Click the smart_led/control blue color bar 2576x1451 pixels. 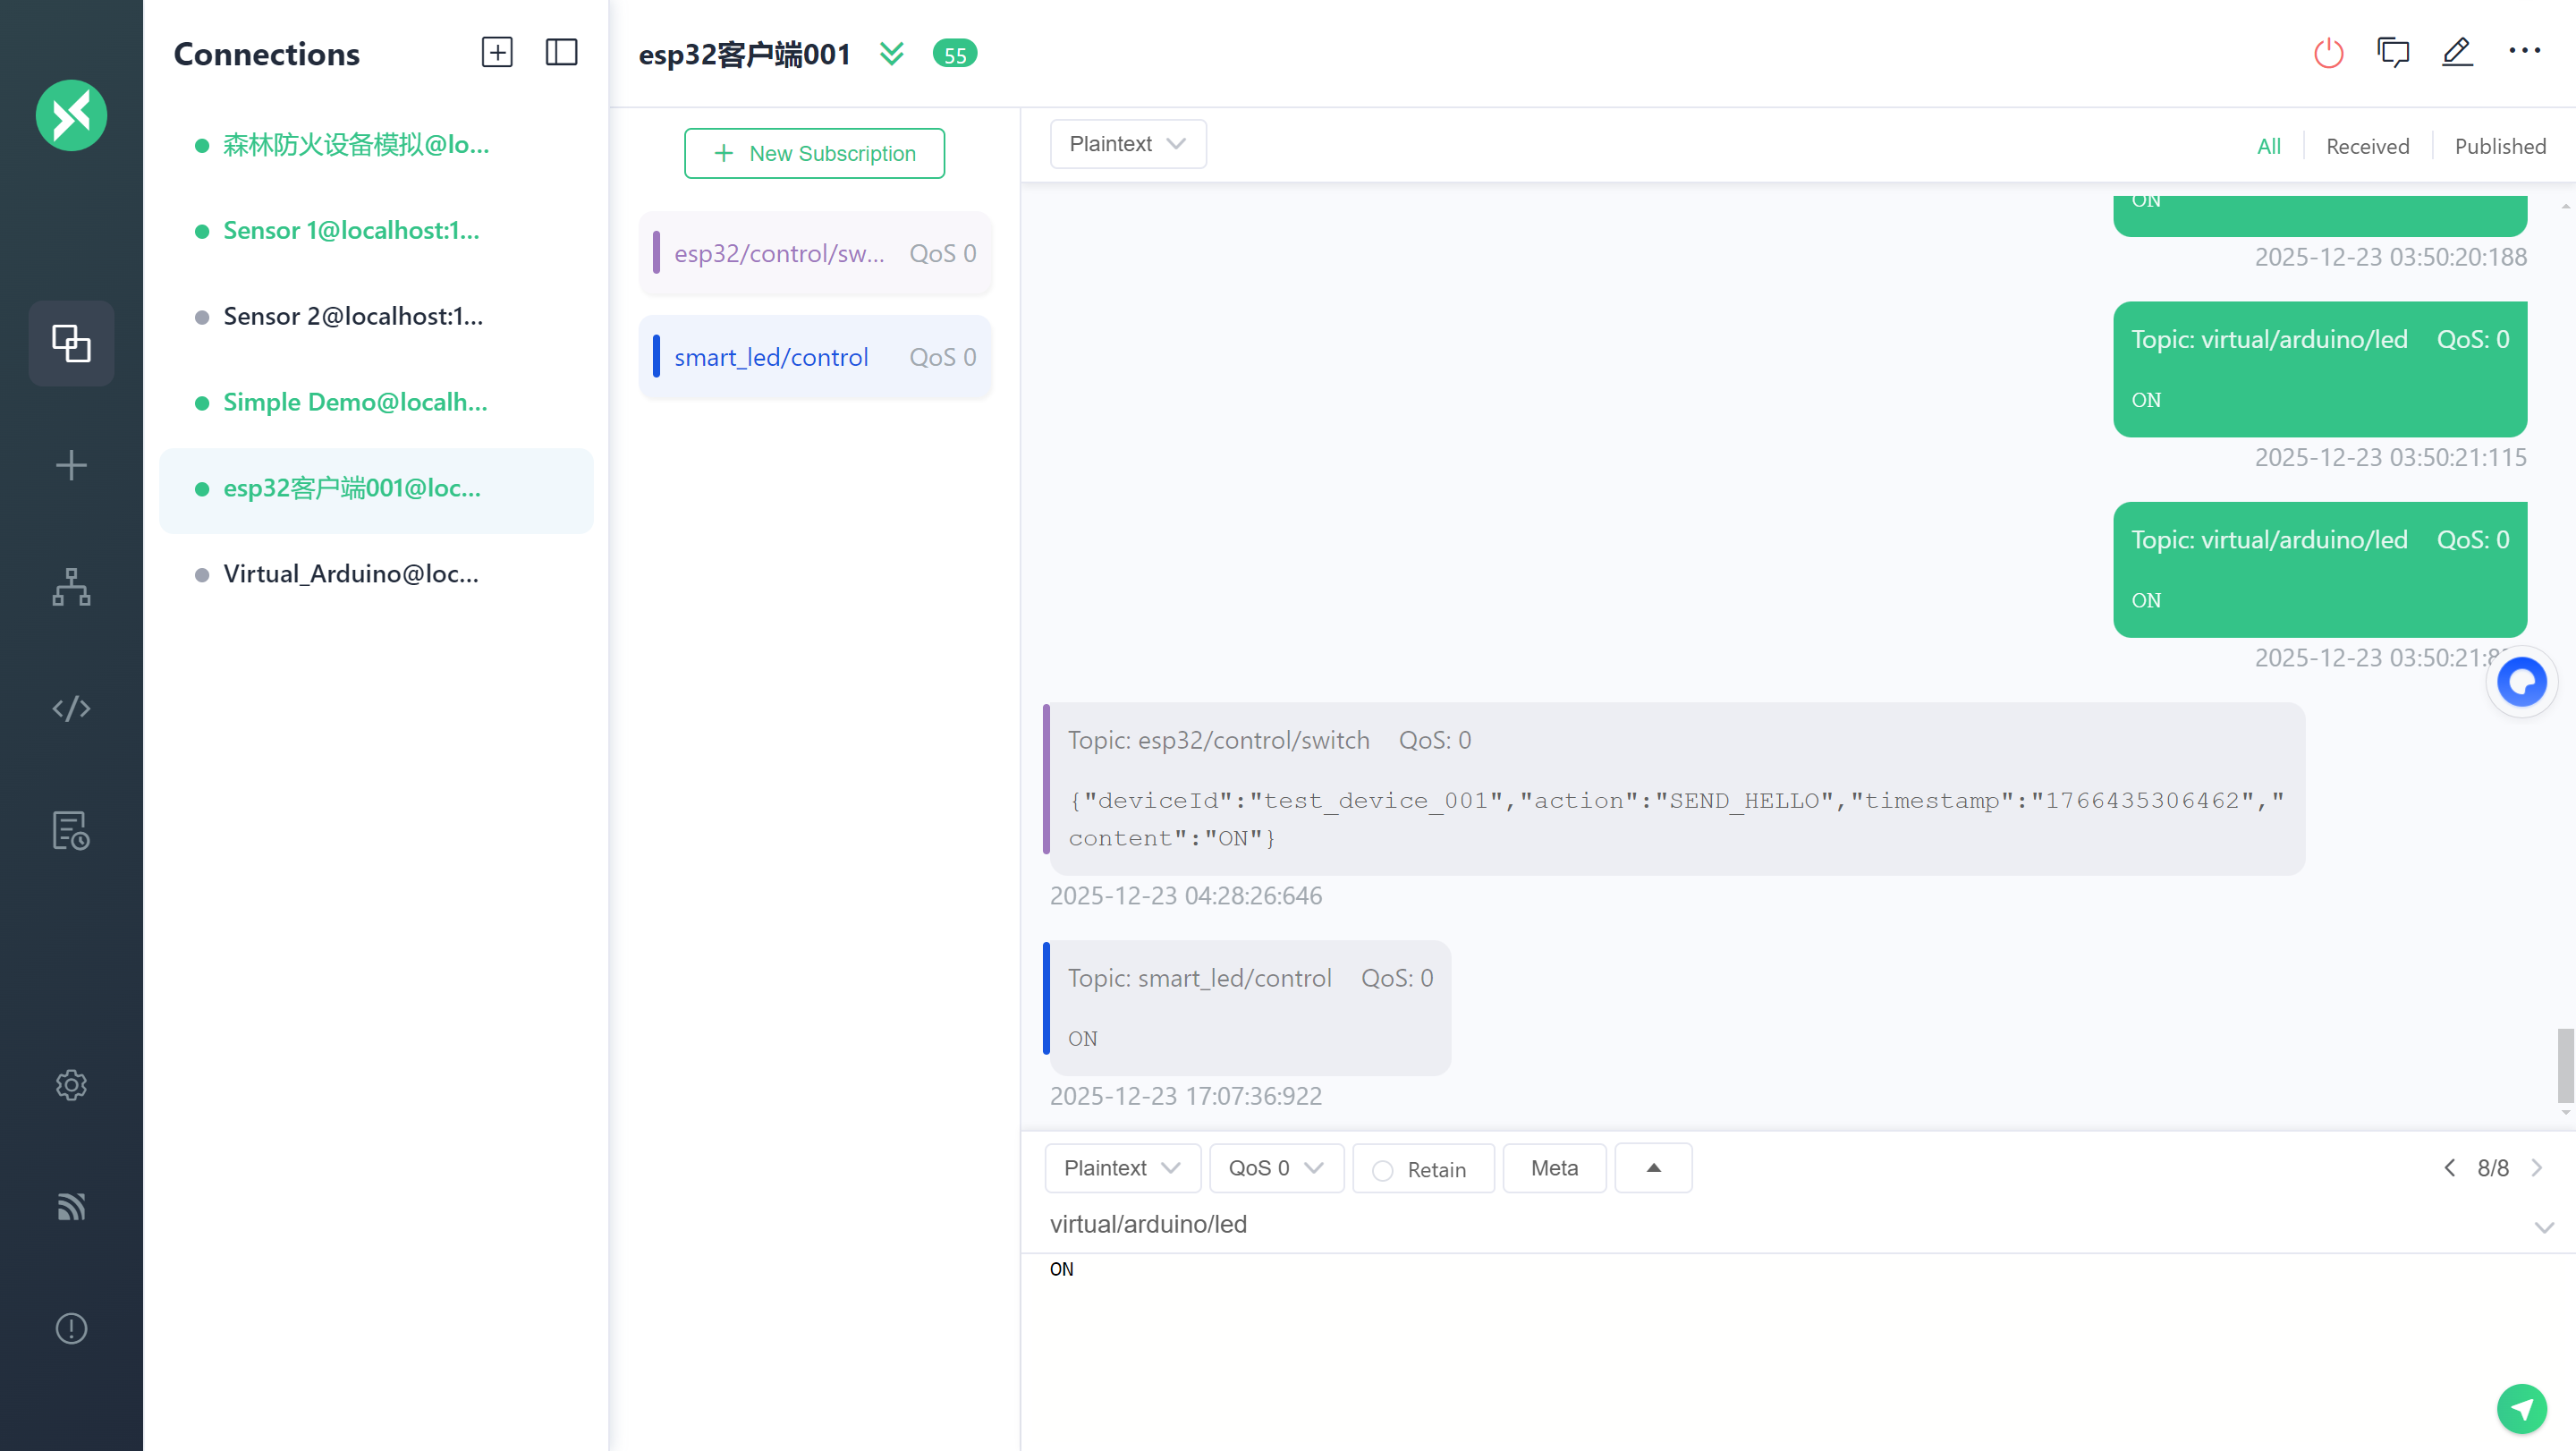656,357
